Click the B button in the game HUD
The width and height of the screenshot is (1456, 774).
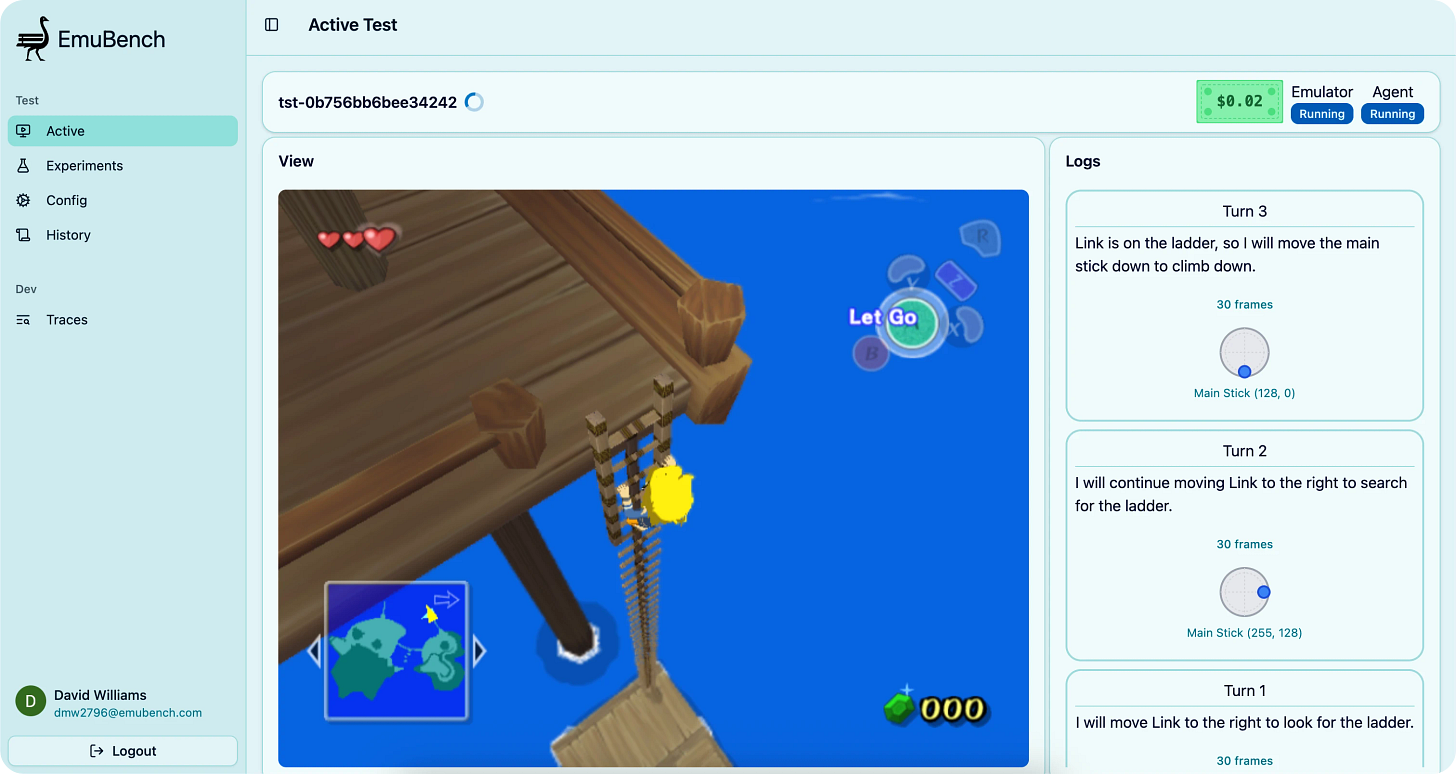pyautogui.click(x=871, y=352)
